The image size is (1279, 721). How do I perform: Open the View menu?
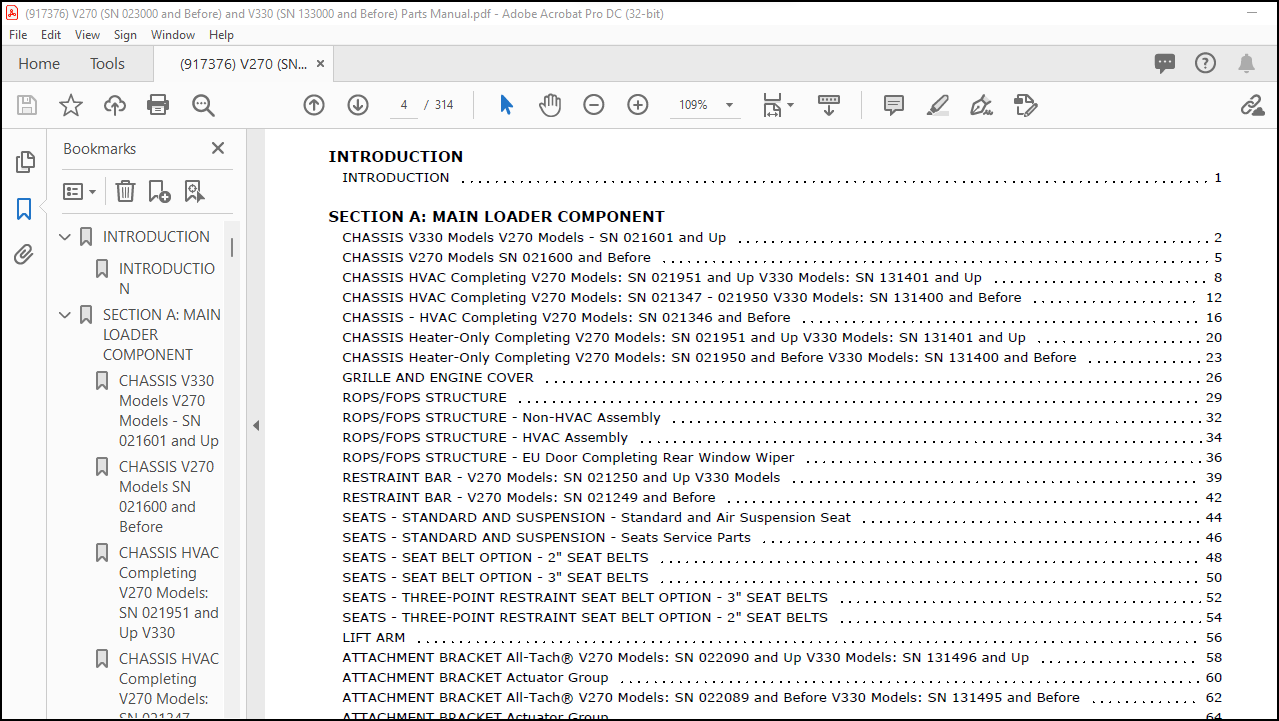[x=88, y=34]
